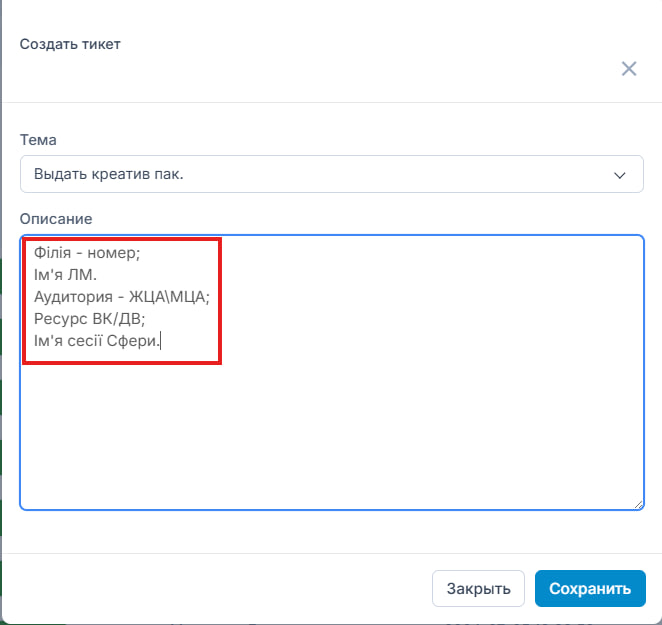Click the word Аудитория in the description
This screenshot has height=625, width=662.
pyautogui.click(x=74, y=297)
